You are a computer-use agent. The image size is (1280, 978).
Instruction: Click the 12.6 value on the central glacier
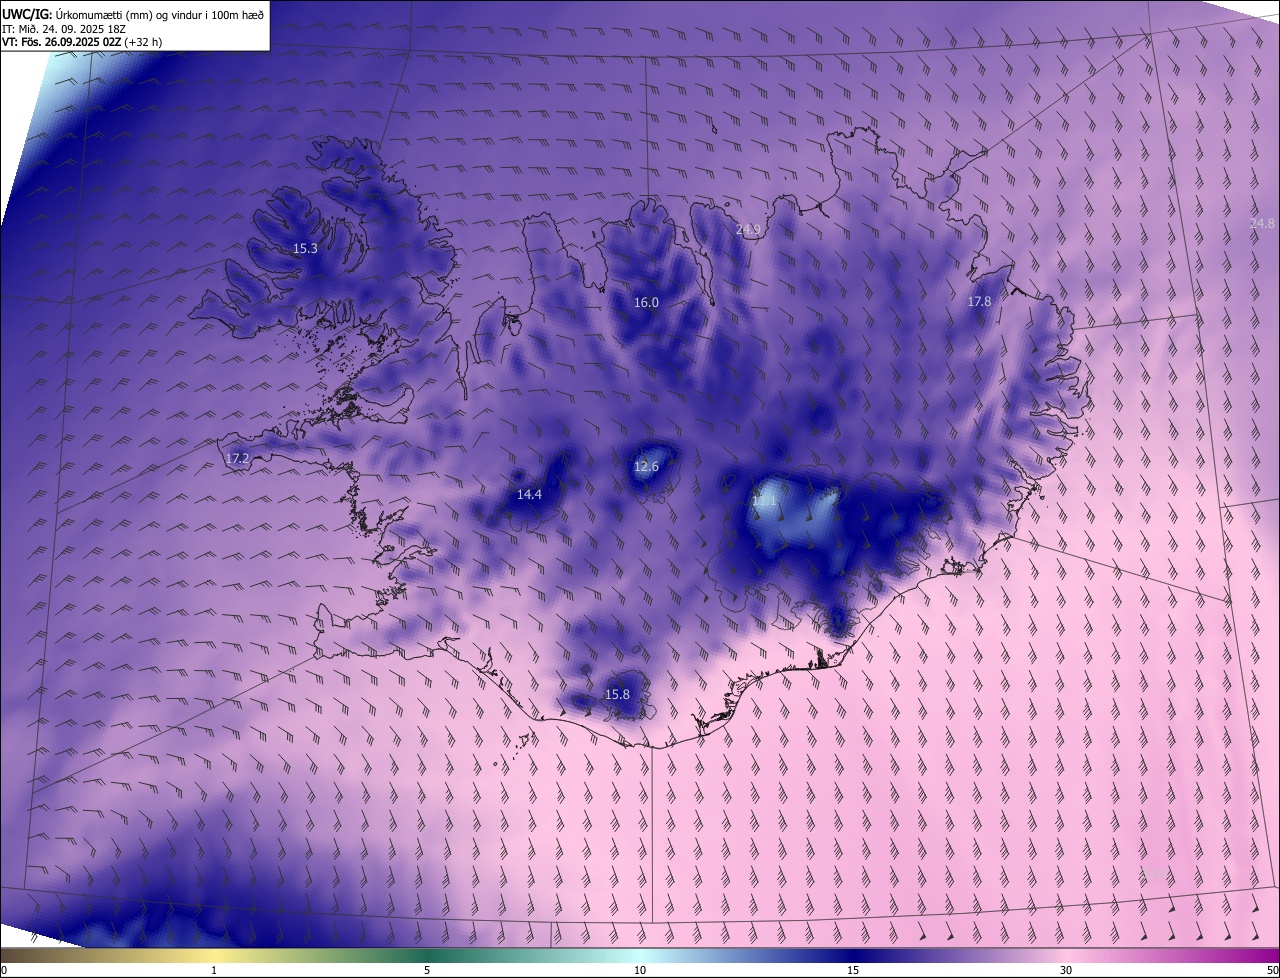pos(646,466)
